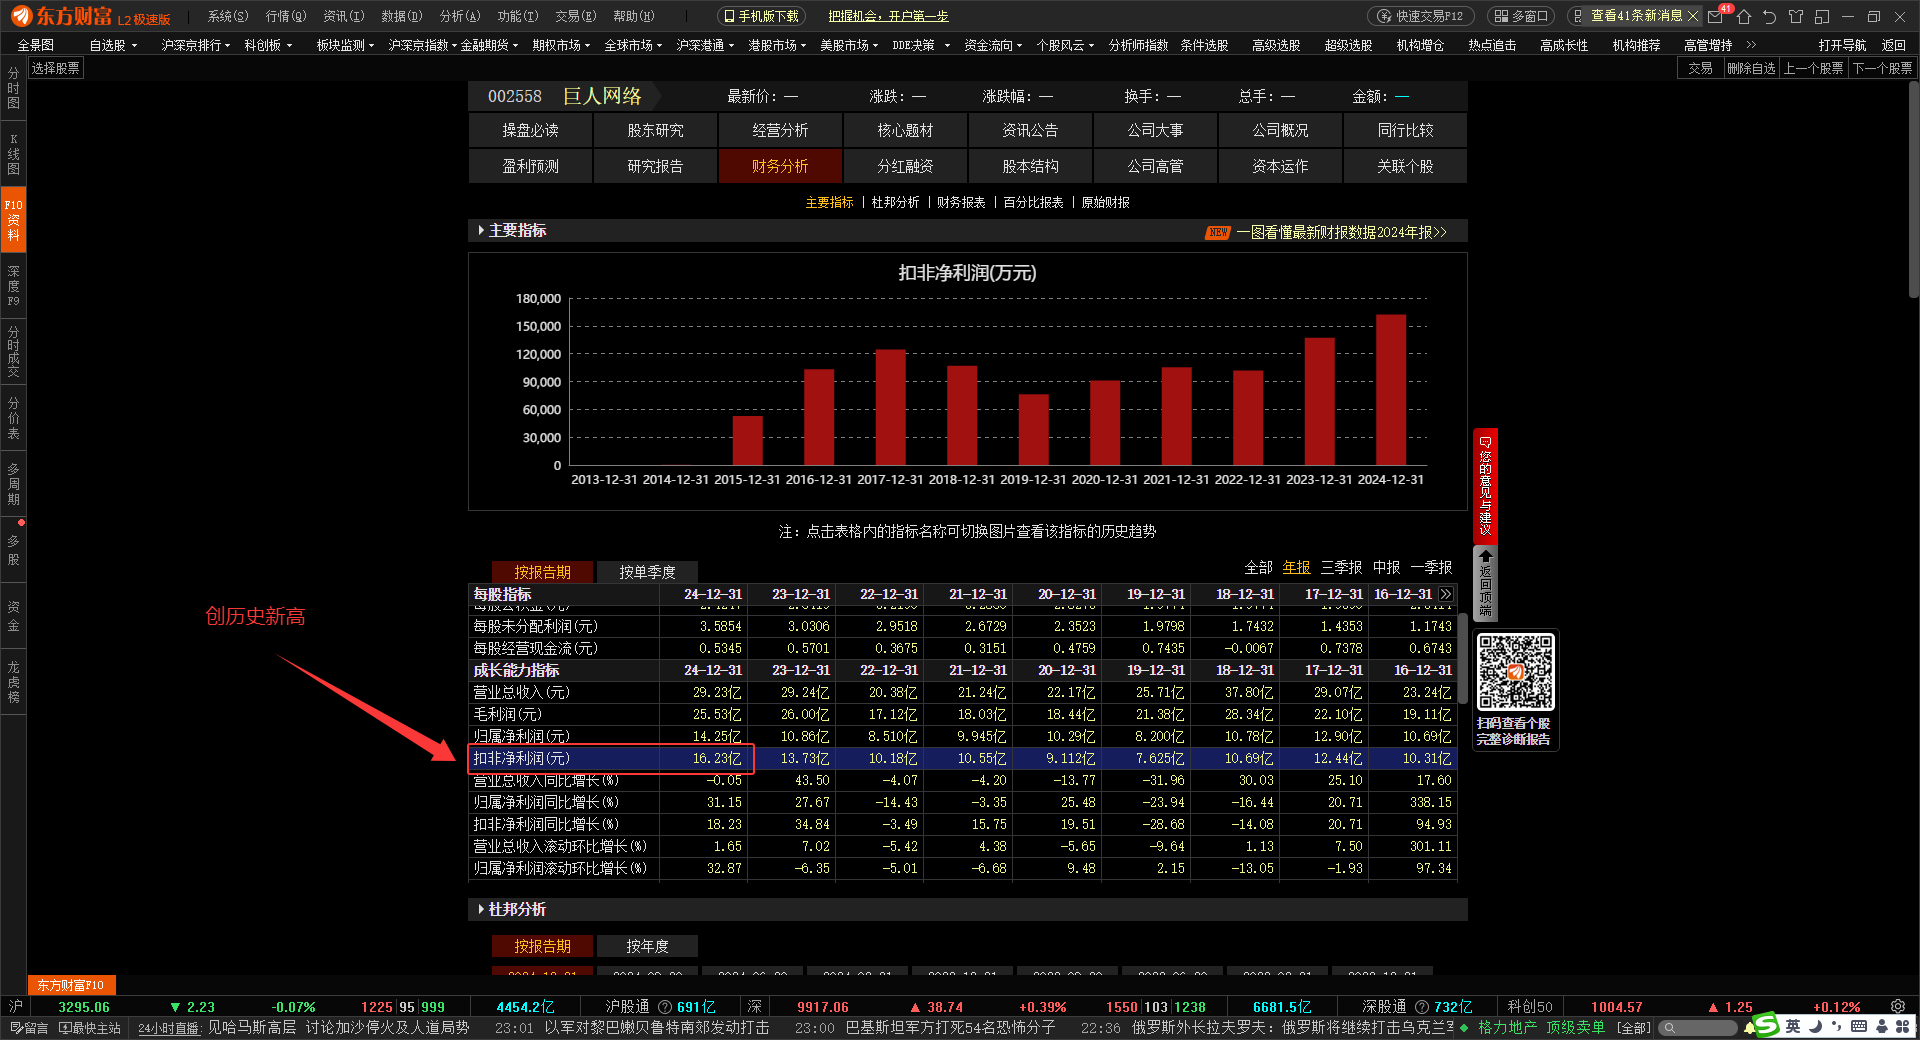Click the 2024-12-31 bar in chart
Screen dimensions: 1920x1040
1391,390
